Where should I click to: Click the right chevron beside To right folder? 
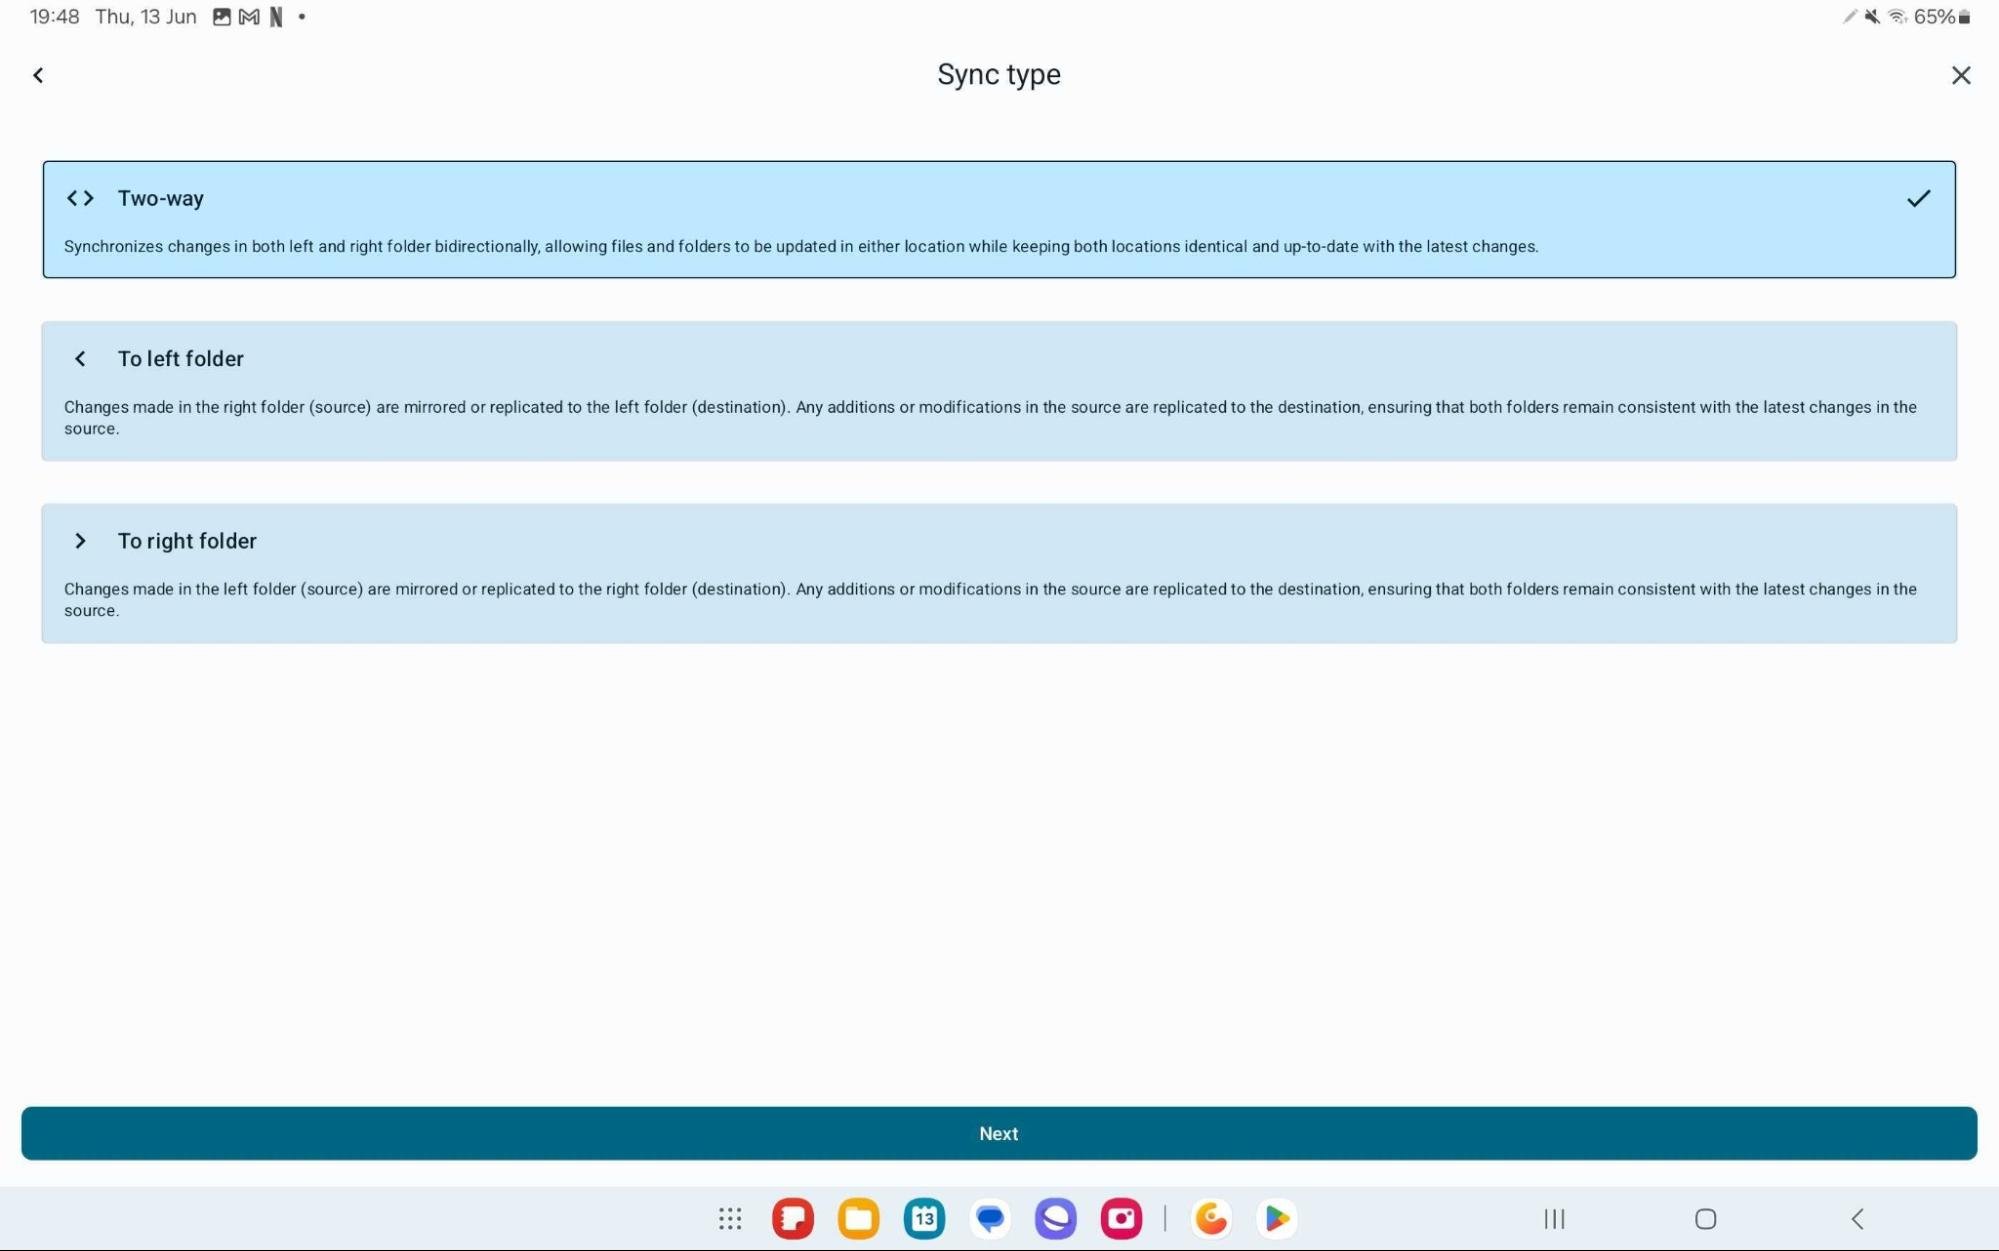[80, 540]
